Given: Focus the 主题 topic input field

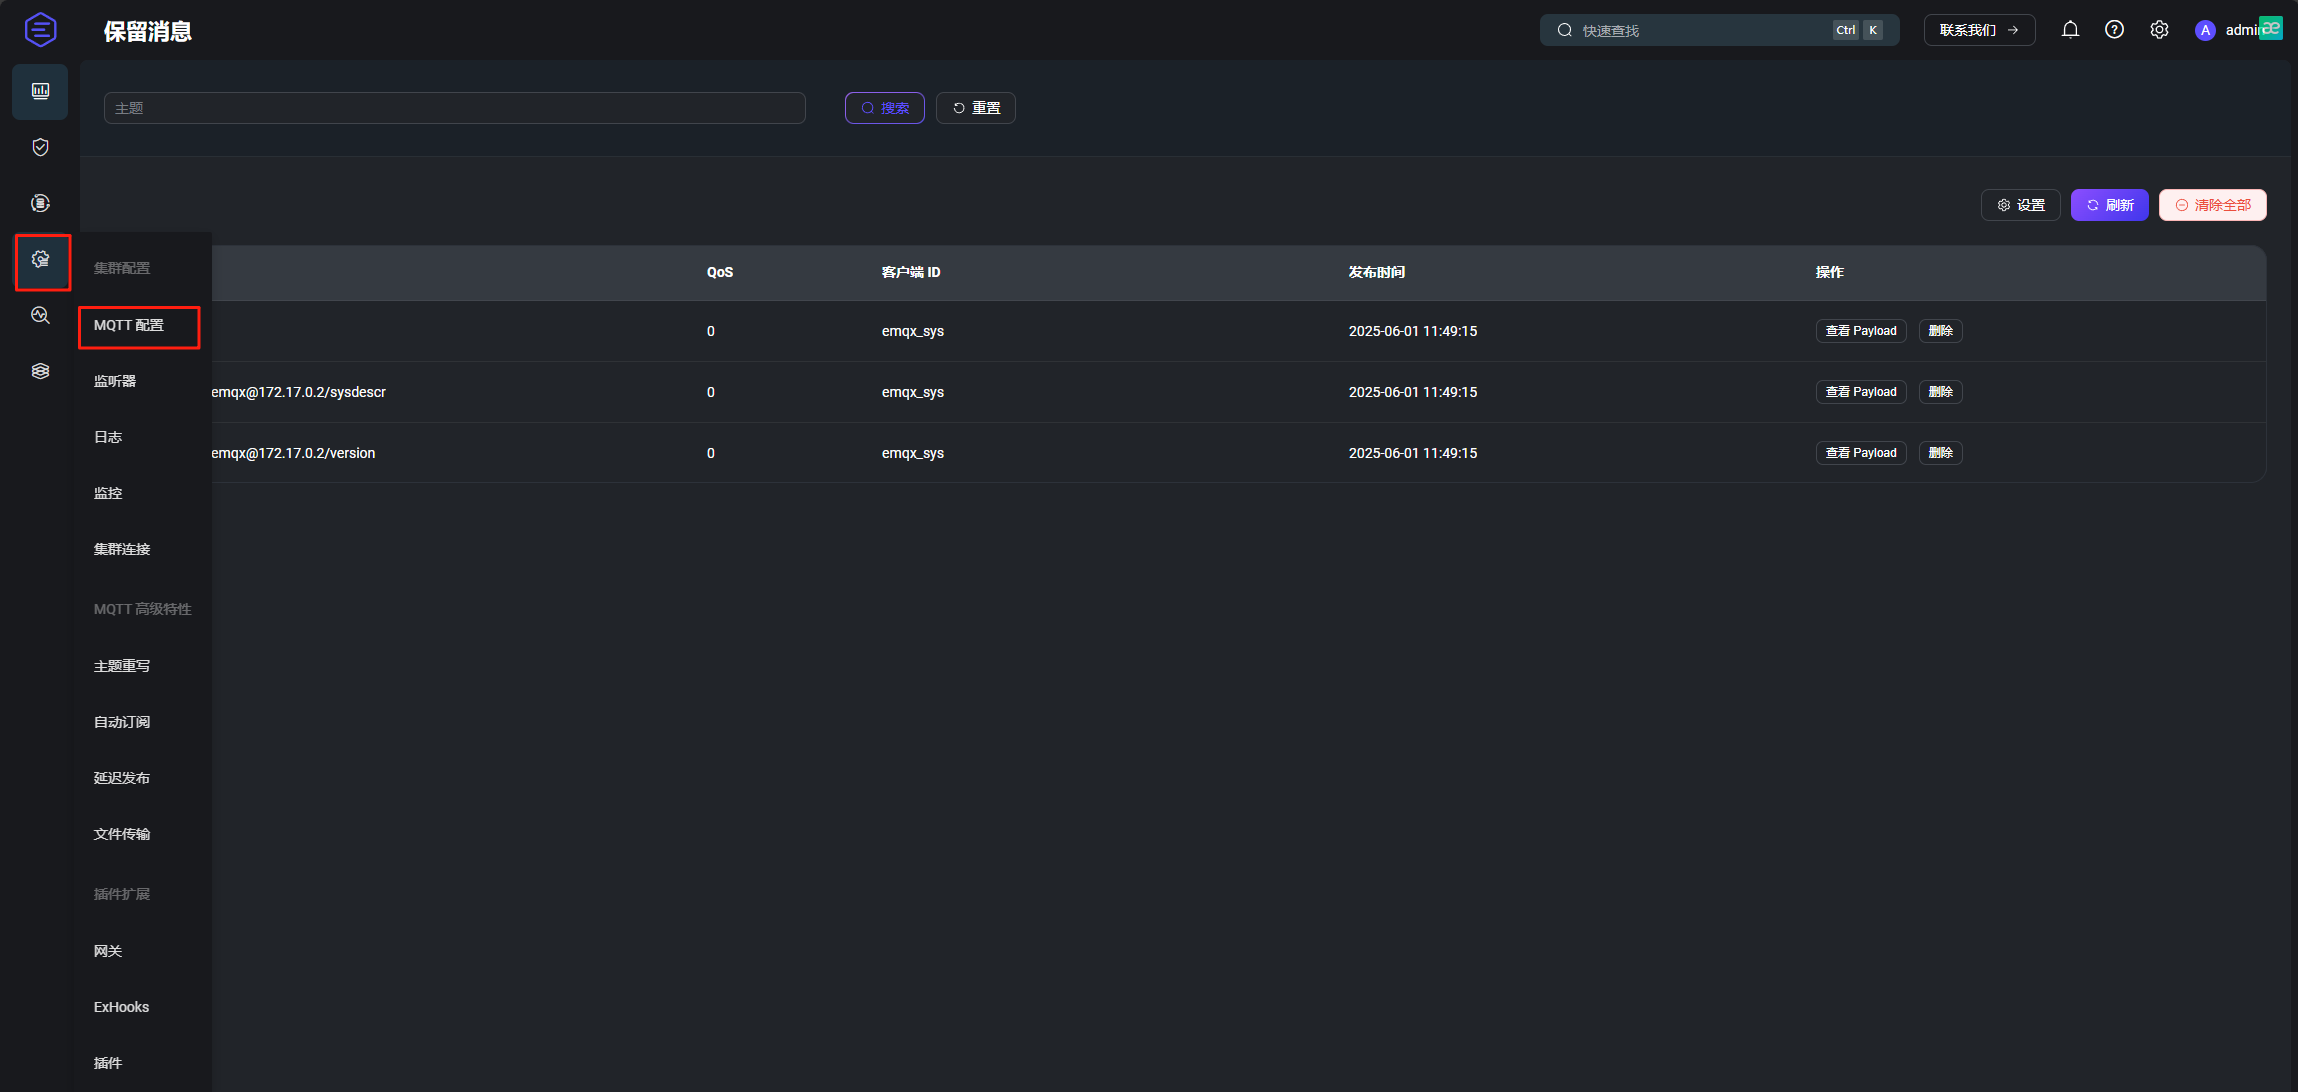Looking at the screenshot, I should click(454, 108).
